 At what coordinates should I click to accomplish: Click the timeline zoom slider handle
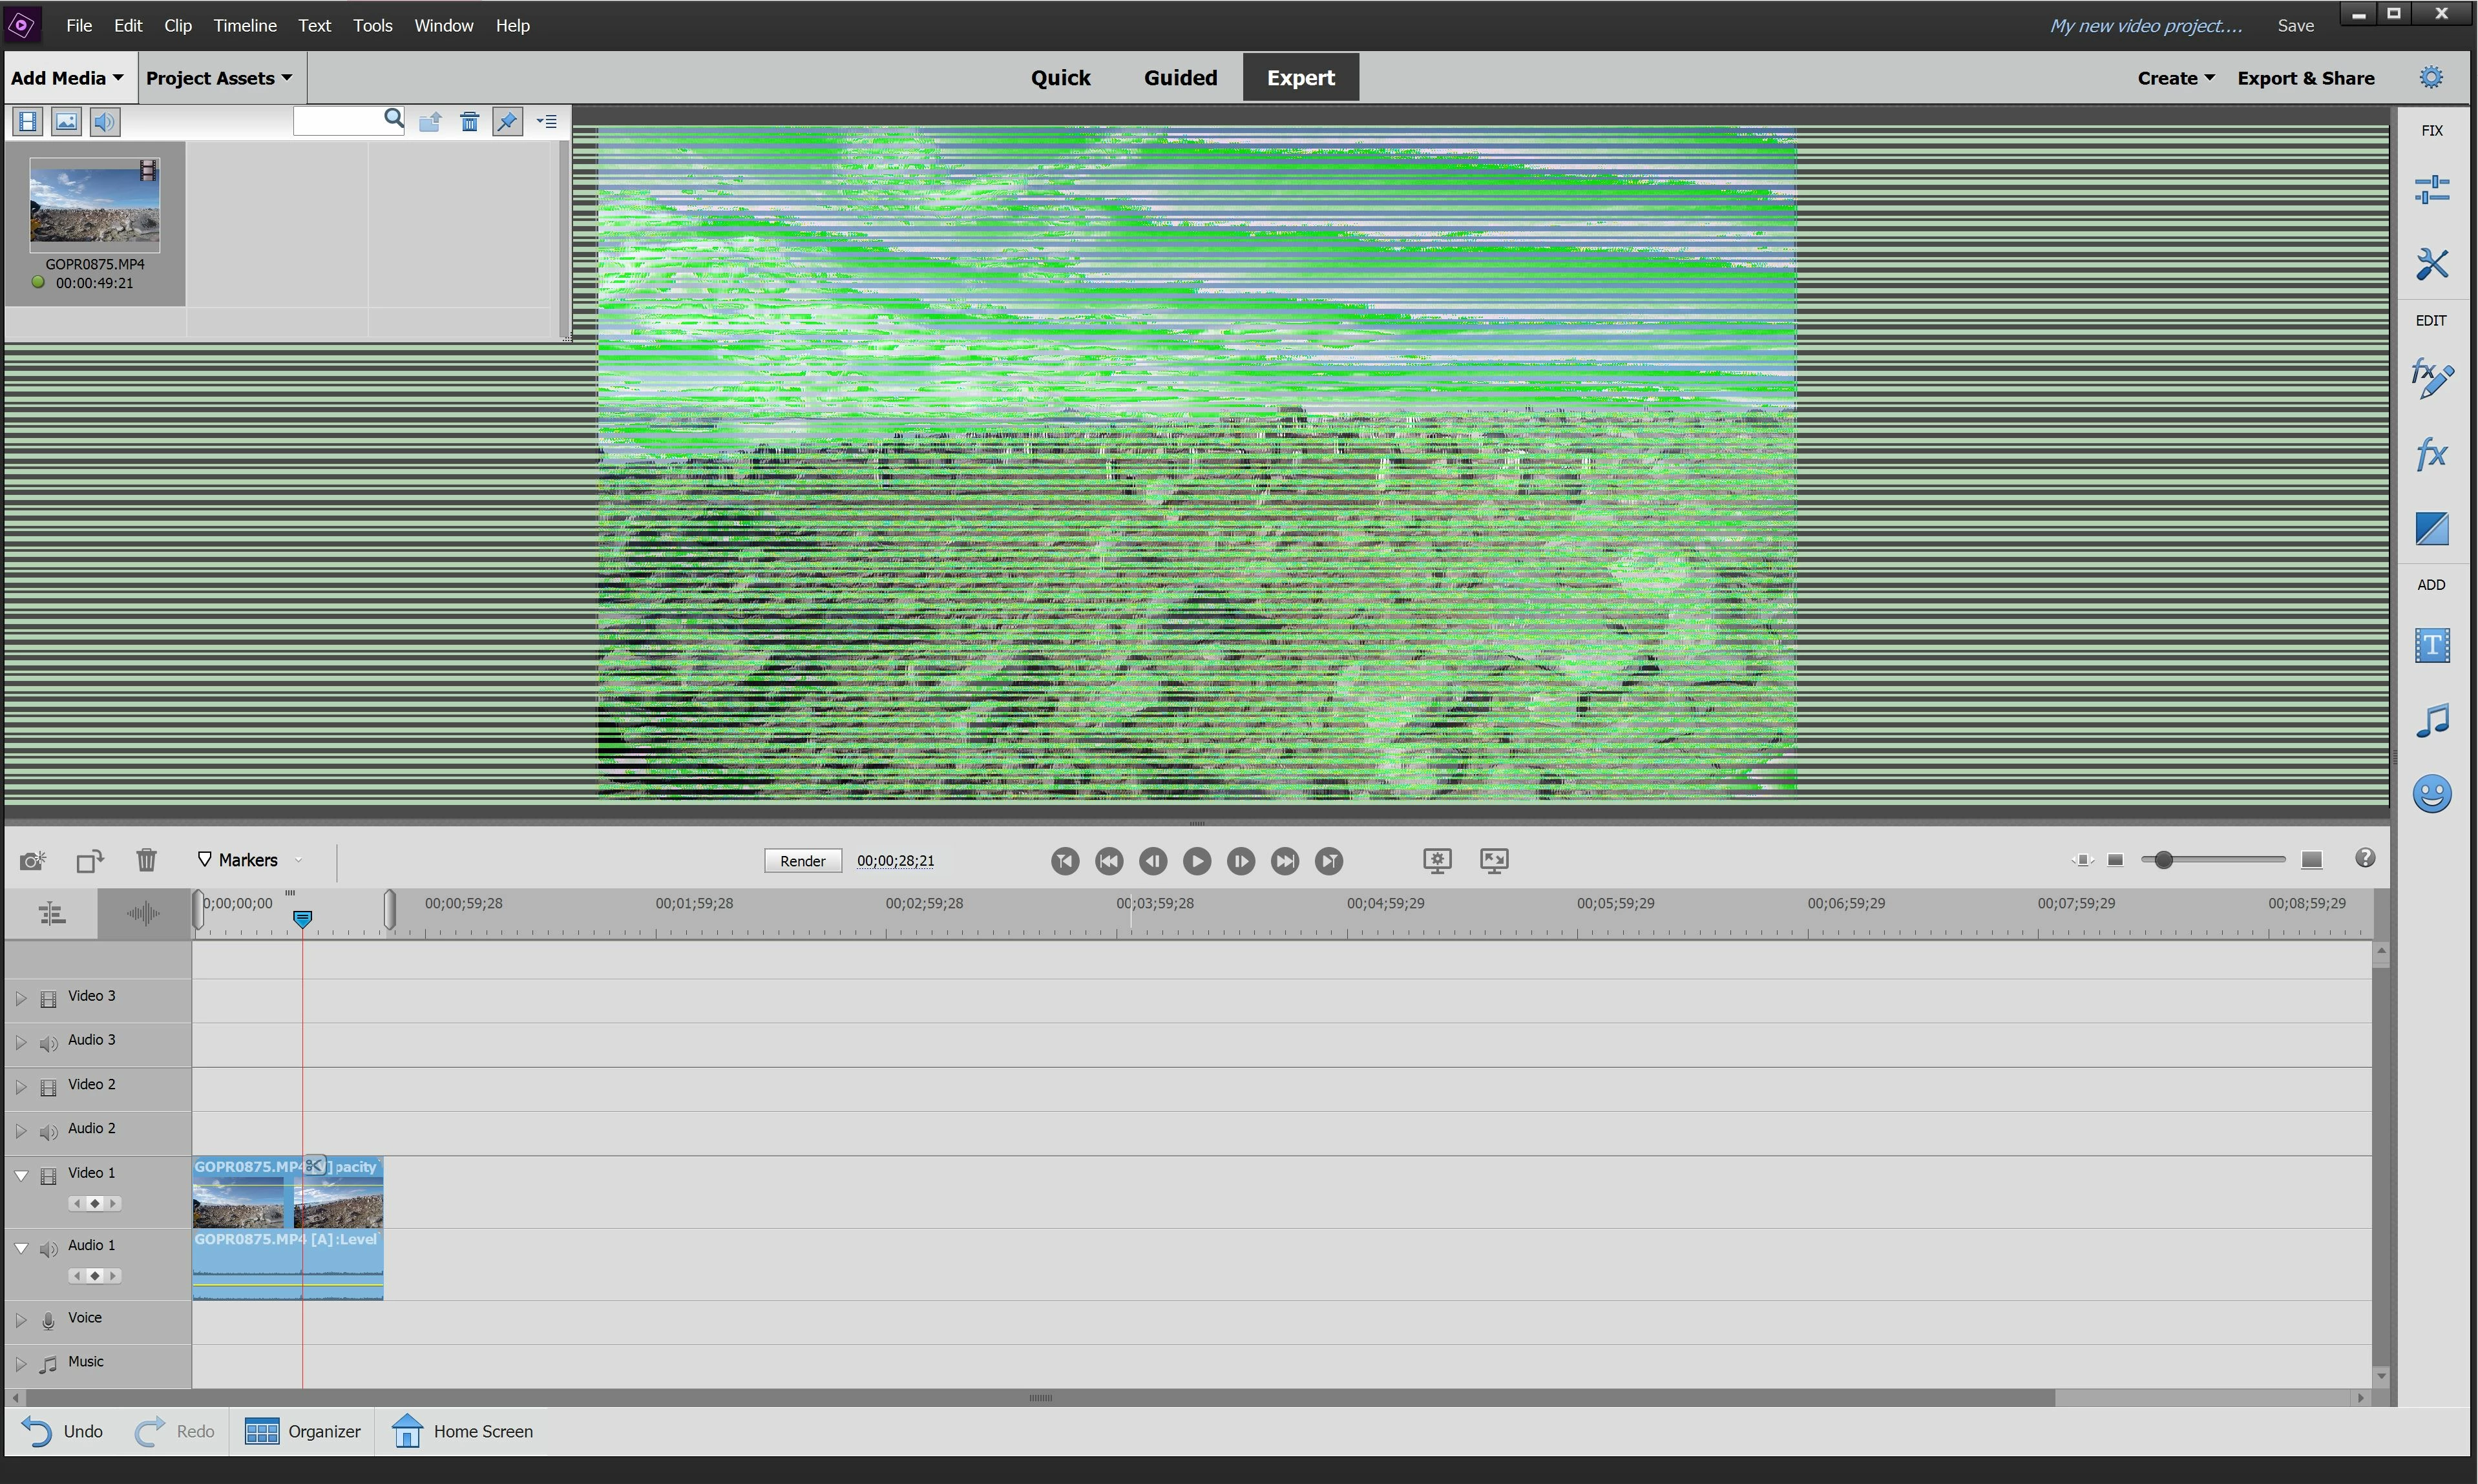(2163, 861)
